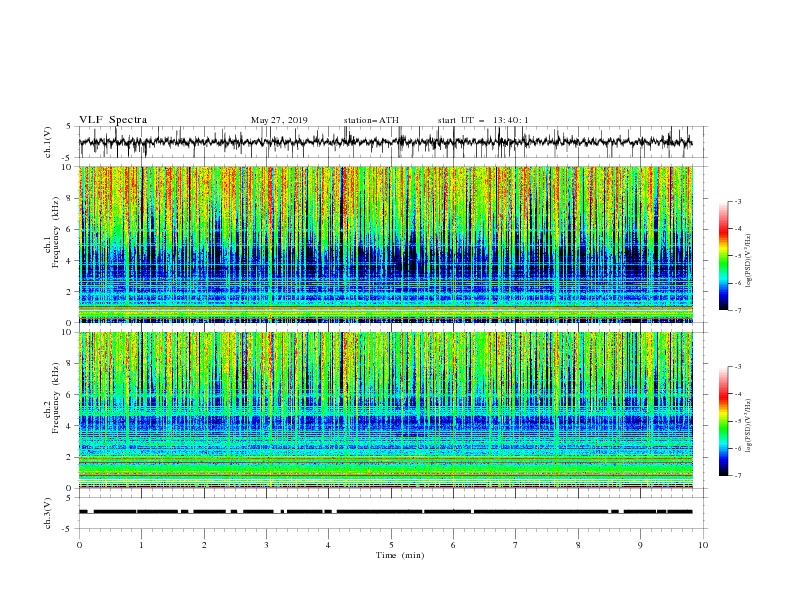Image resolution: width=792 pixels, height=612 pixels.
Task: Click the ch.2 spectrogram color bar
Action: (x=723, y=421)
